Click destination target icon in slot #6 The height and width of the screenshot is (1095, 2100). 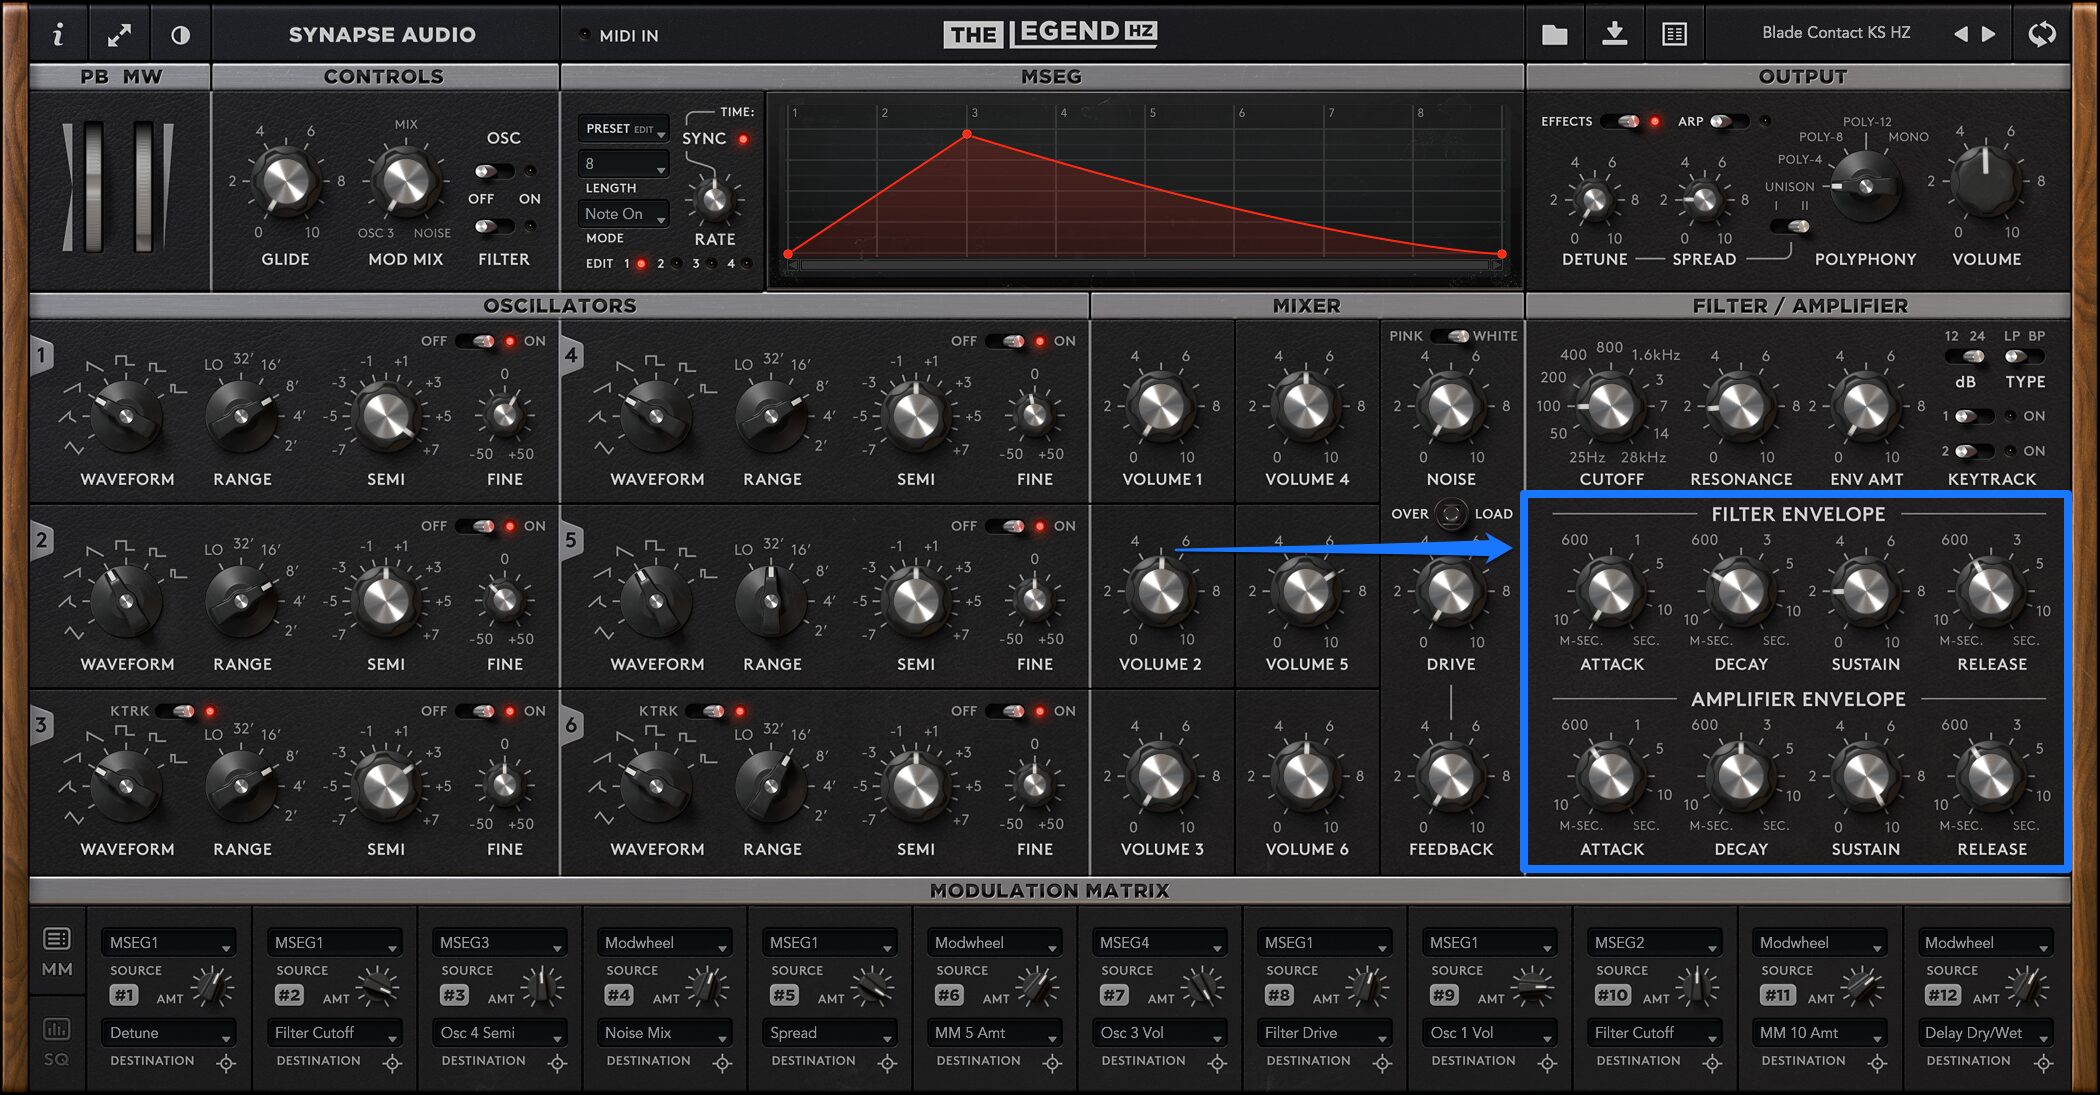pos(1052,1063)
